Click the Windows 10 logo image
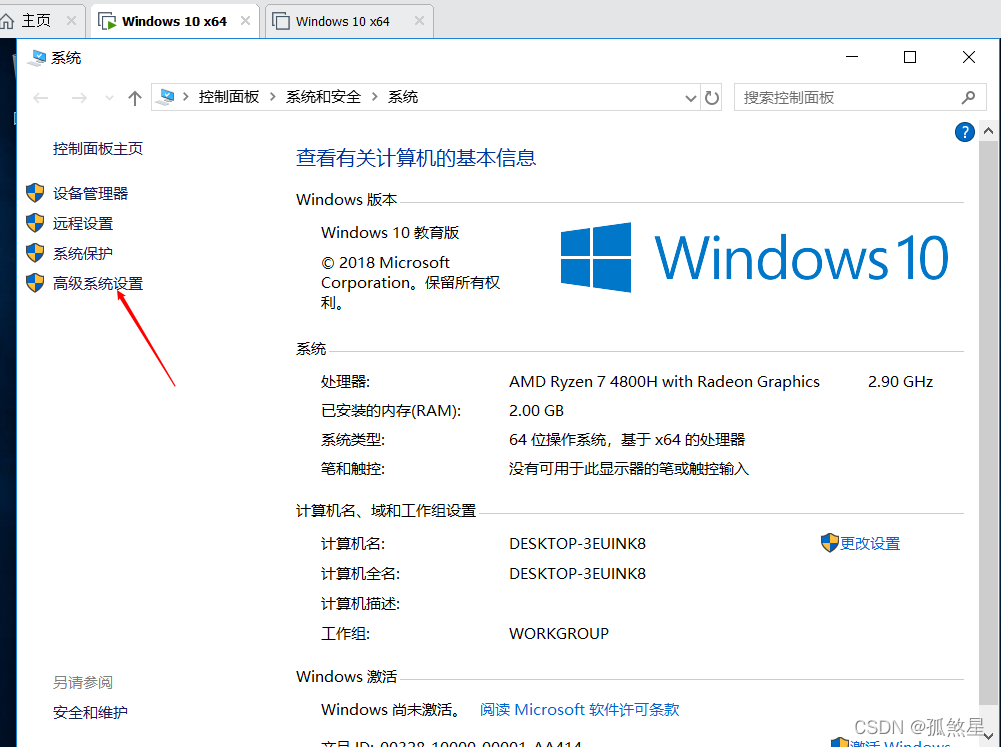The width and height of the screenshot is (1001, 747). tap(754, 257)
